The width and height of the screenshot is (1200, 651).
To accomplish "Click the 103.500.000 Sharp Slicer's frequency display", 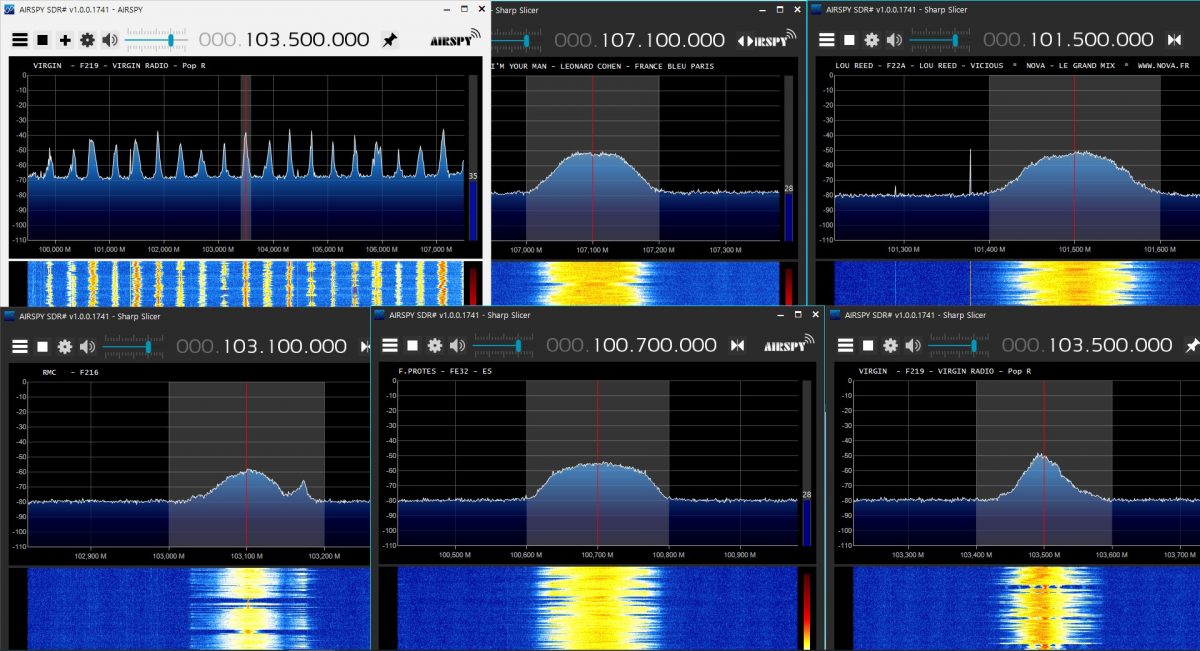I will pos(1087,345).
